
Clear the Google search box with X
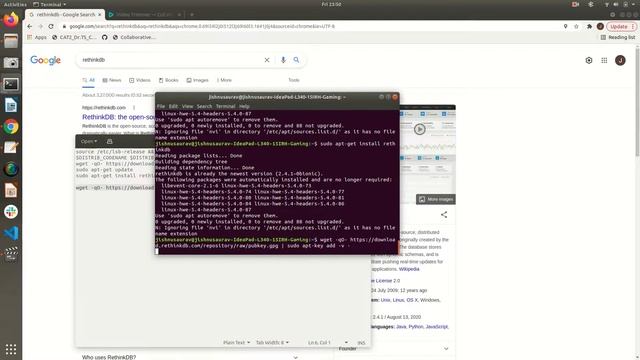(267, 60)
